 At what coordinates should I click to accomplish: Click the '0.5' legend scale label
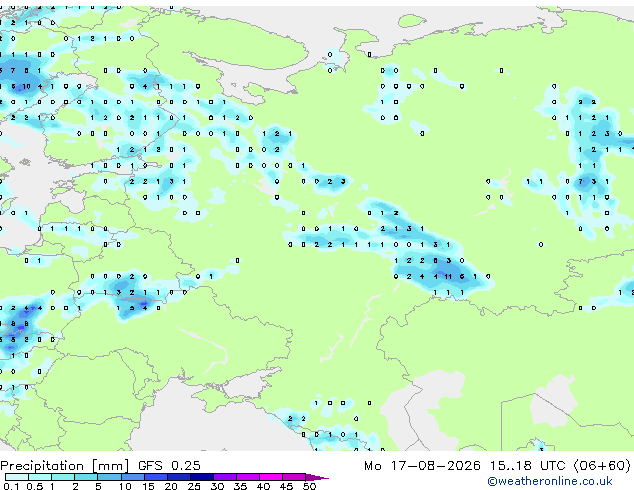(x=35, y=486)
